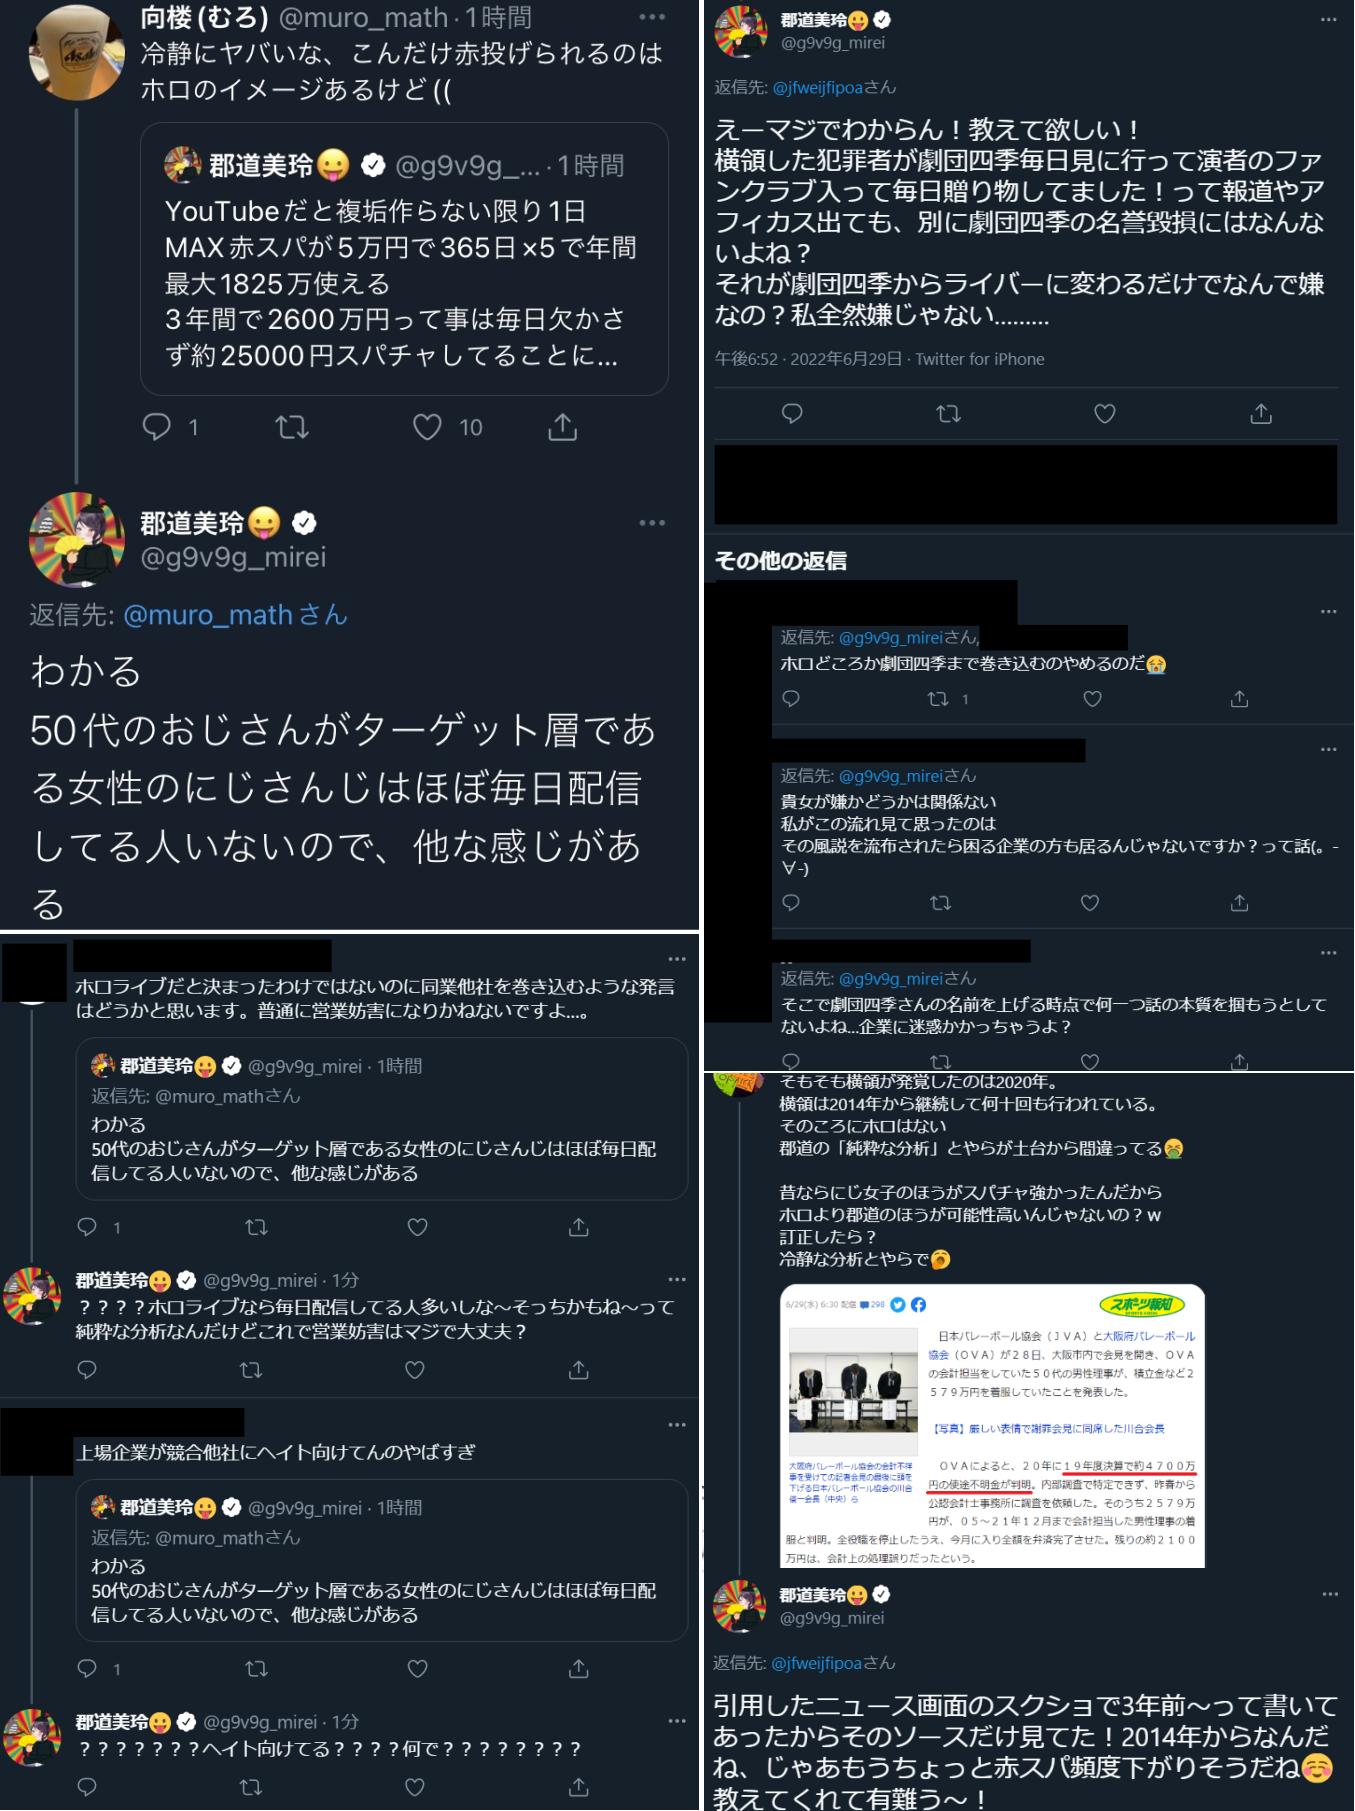
Task: Share the muro_math tweet via share icon
Action: pyautogui.click(x=563, y=427)
